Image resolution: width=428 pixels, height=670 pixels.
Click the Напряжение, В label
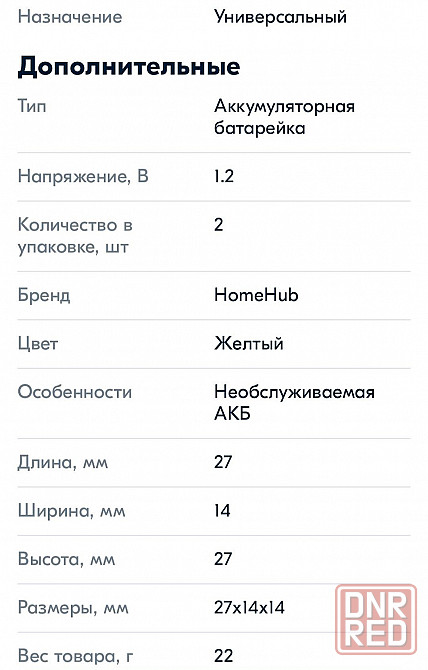[83, 176]
